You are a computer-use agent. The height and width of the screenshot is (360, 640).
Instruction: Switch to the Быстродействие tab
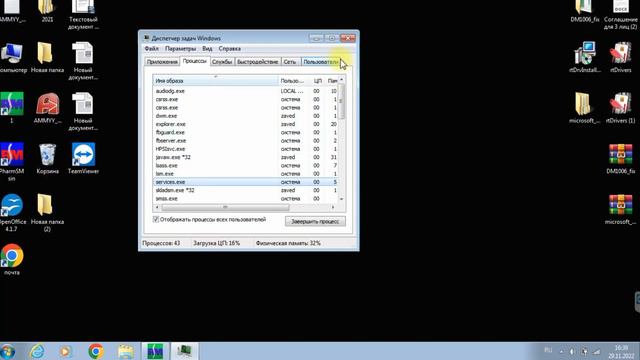258,62
